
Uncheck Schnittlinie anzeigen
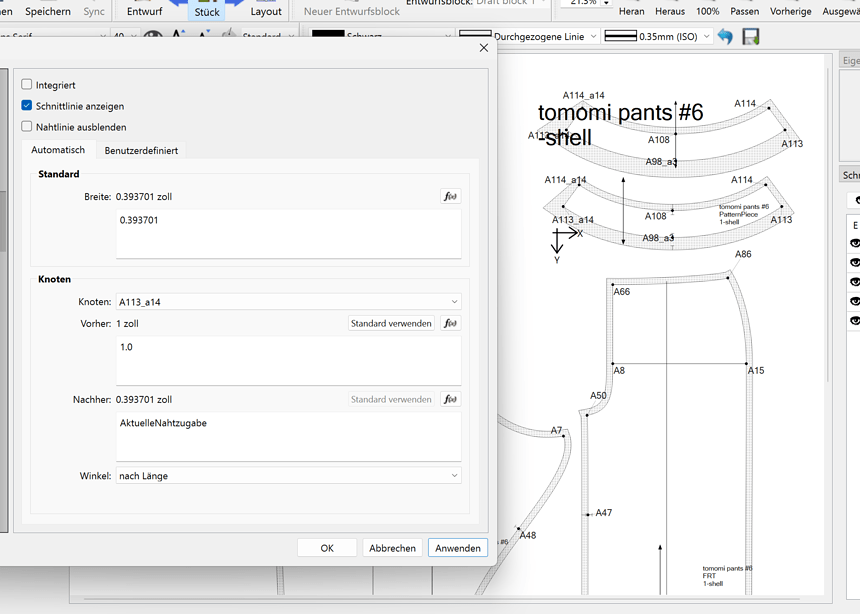[x=27, y=106]
